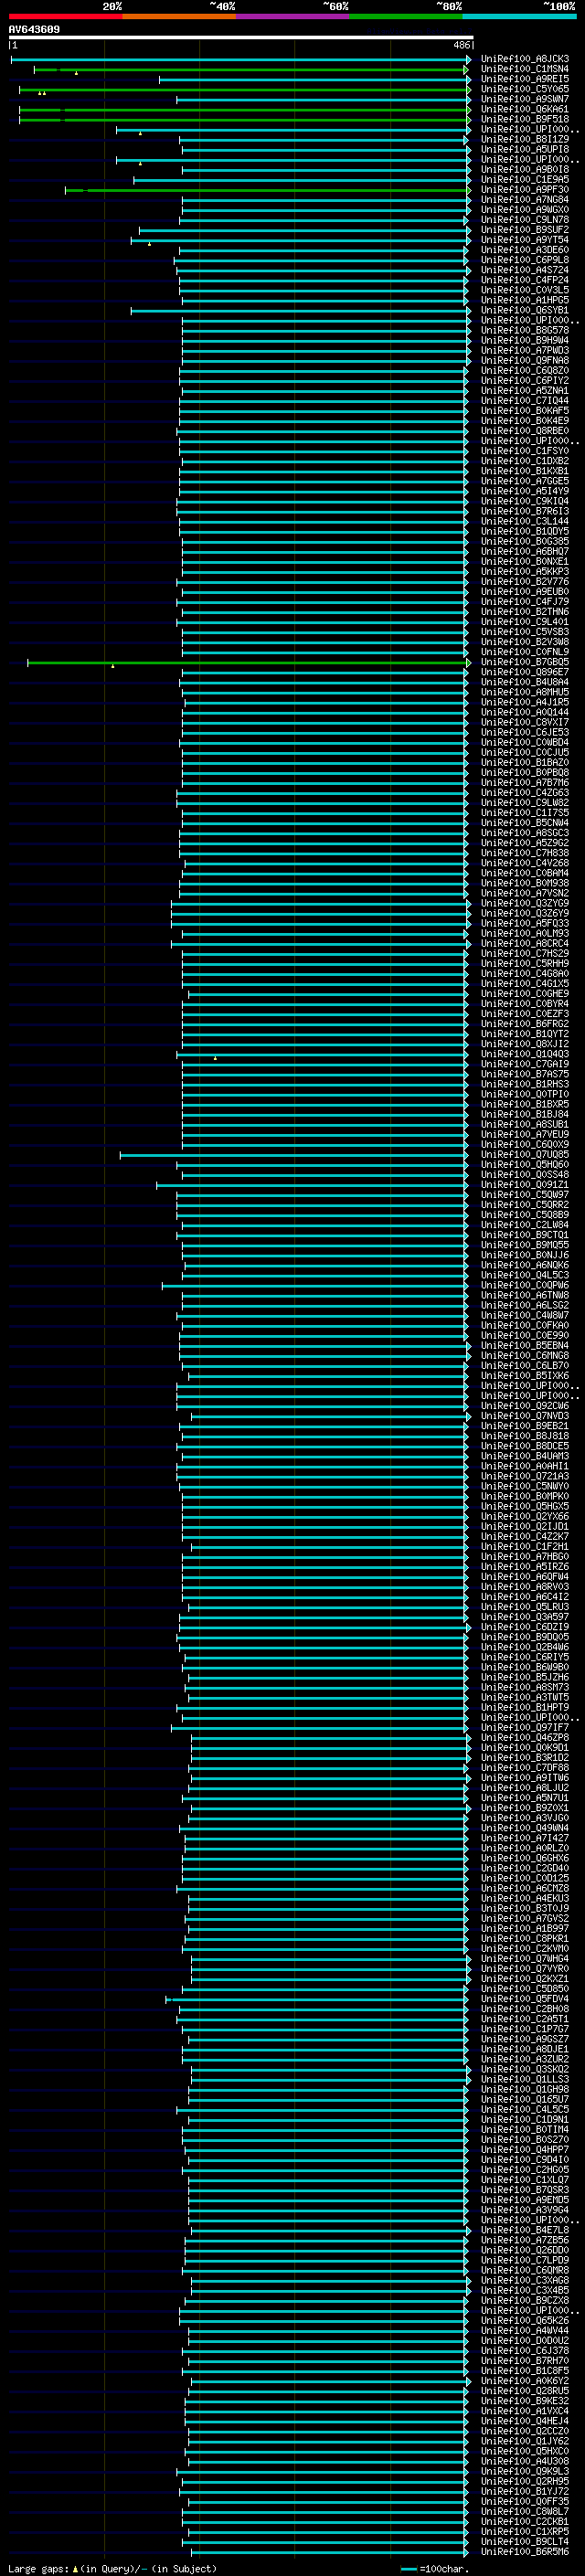Select the UniRef100_Q4HEJ4 label
This screenshot has height=2576, width=585.
(525, 2421)
